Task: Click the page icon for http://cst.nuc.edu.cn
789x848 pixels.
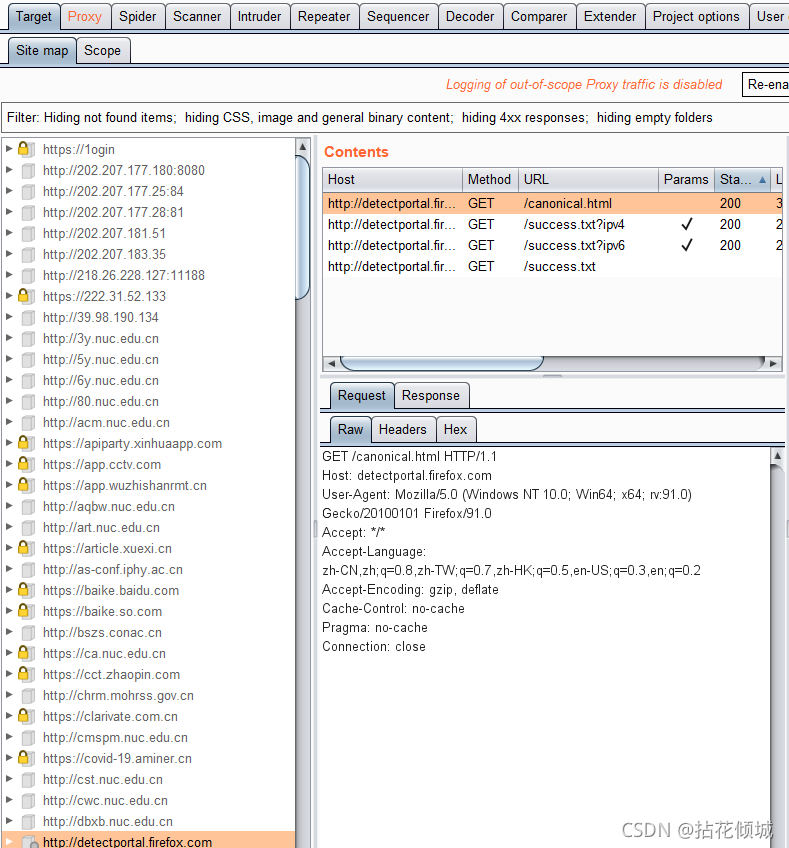Action: (28, 780)
